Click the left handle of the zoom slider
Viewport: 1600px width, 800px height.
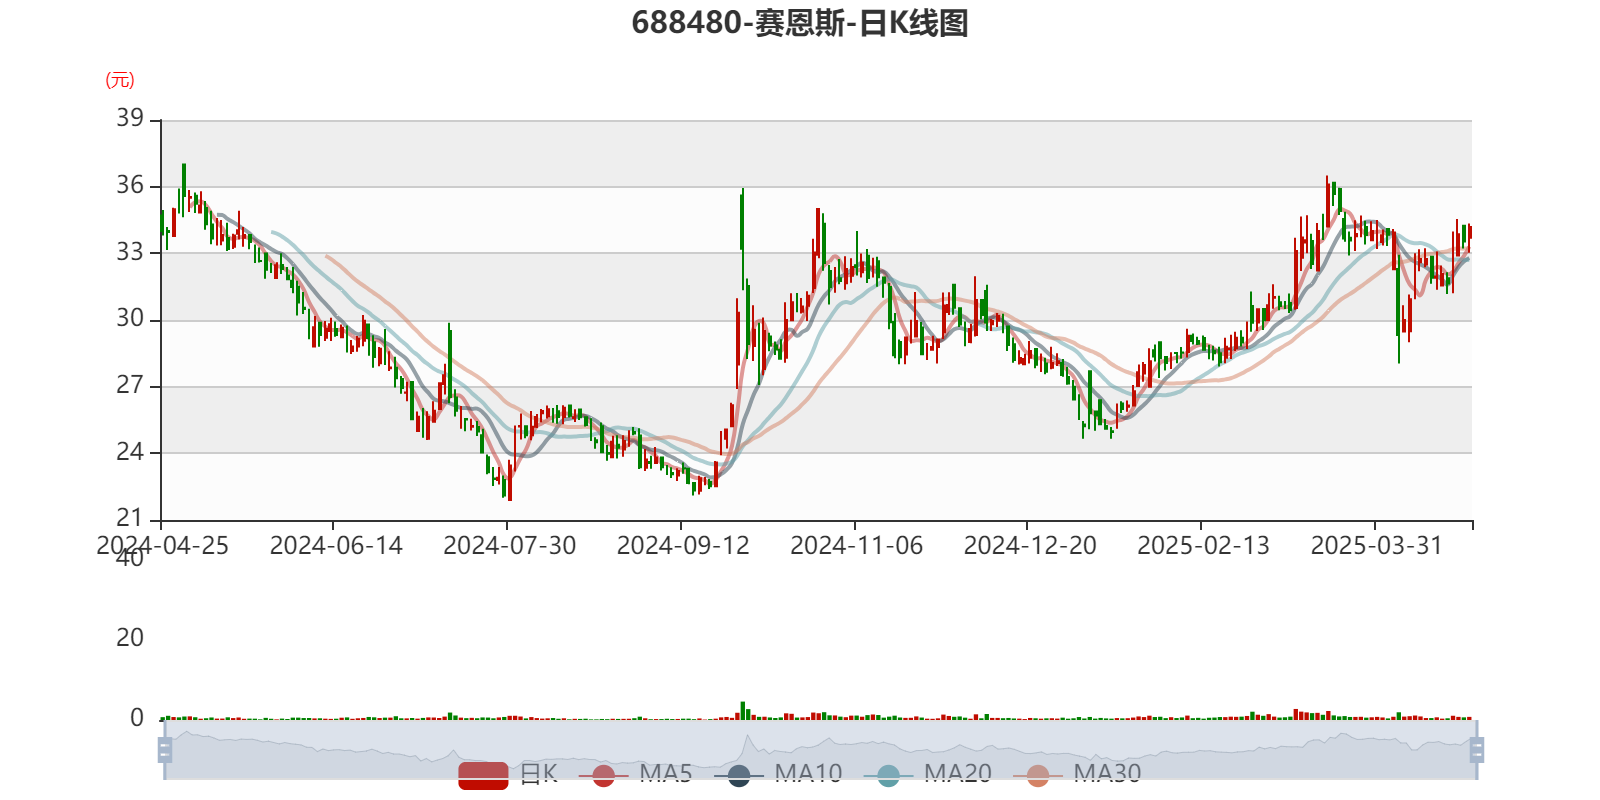(165, 750)
